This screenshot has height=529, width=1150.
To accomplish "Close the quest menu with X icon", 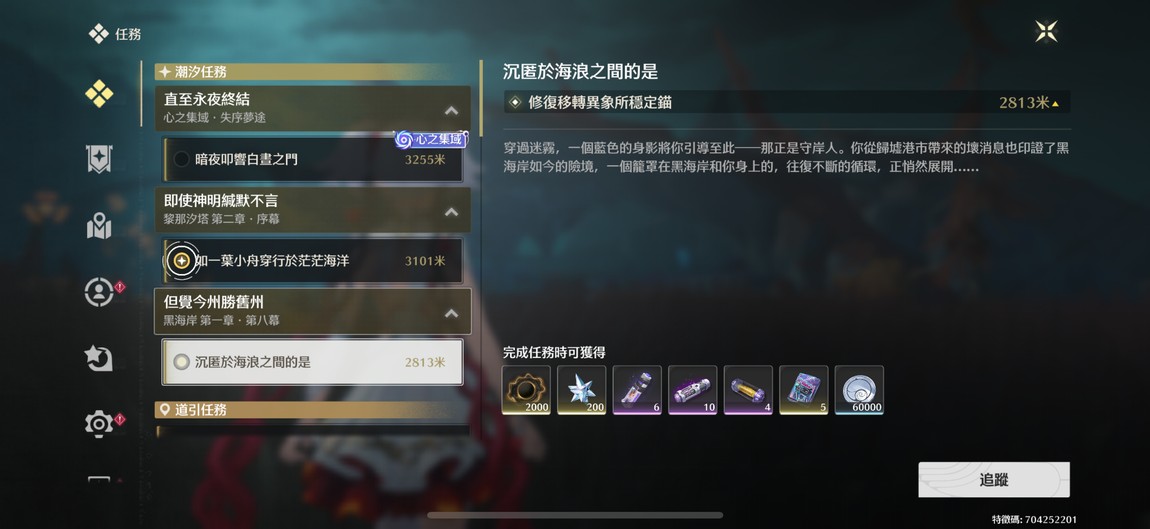I will 1046,32.
